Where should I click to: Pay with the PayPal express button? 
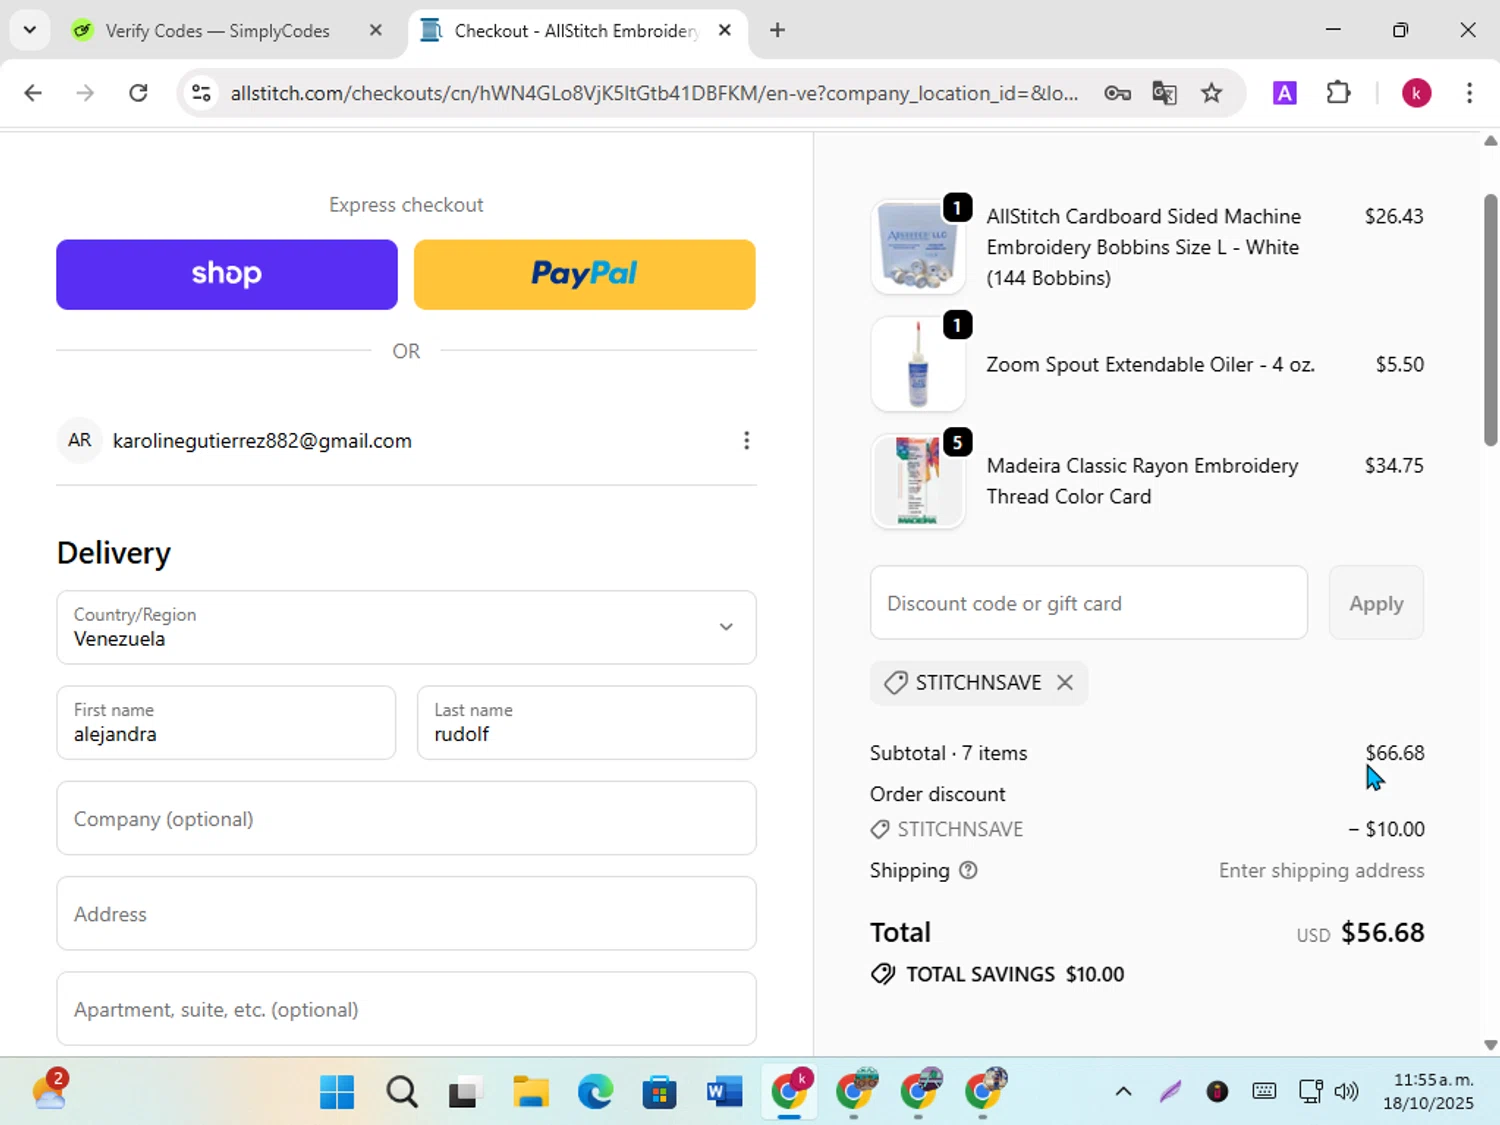(585, 274)
